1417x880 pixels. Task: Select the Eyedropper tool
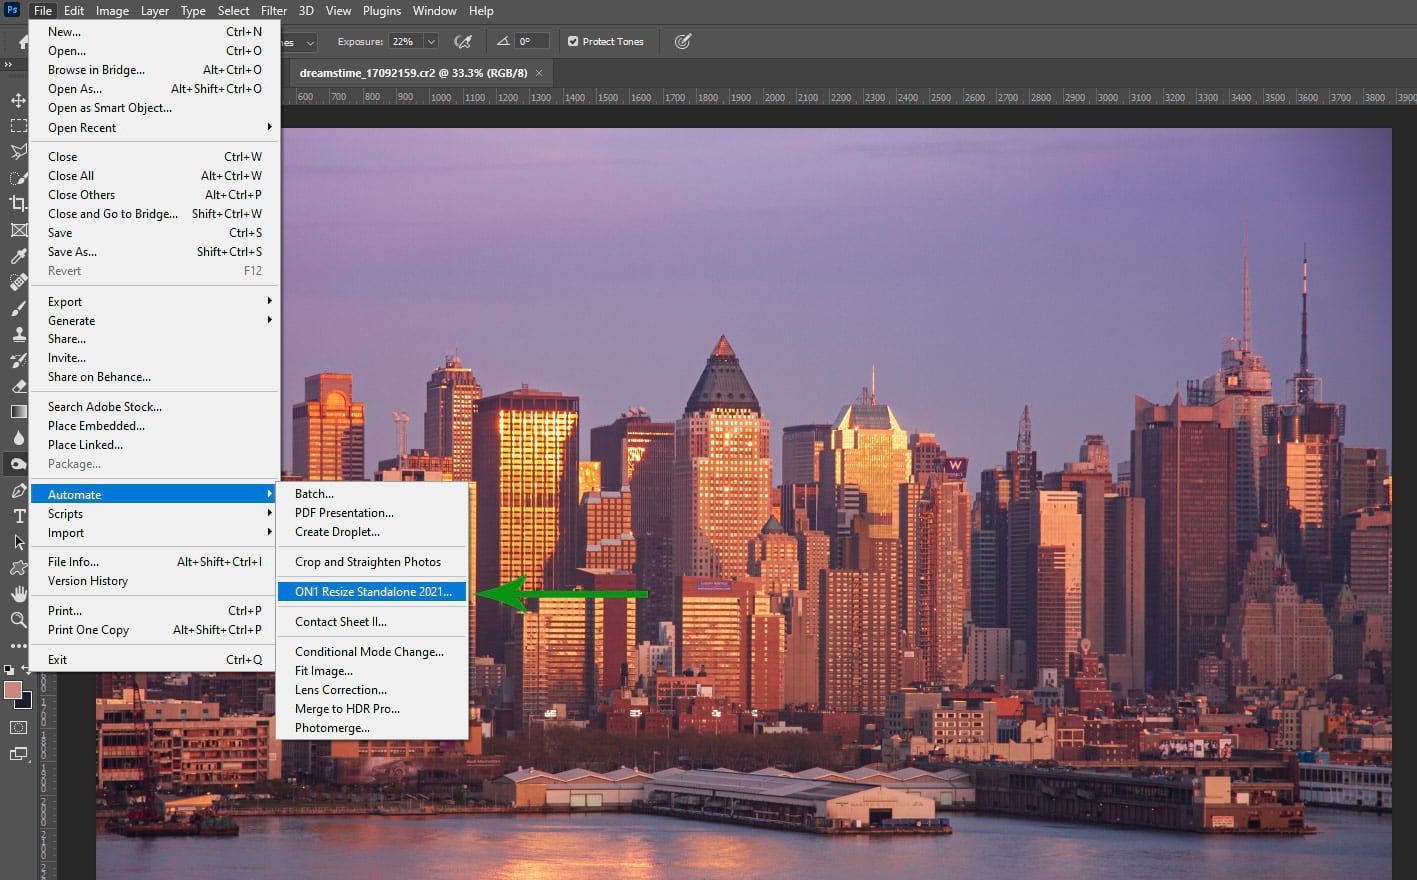click(x=18, y=256)
